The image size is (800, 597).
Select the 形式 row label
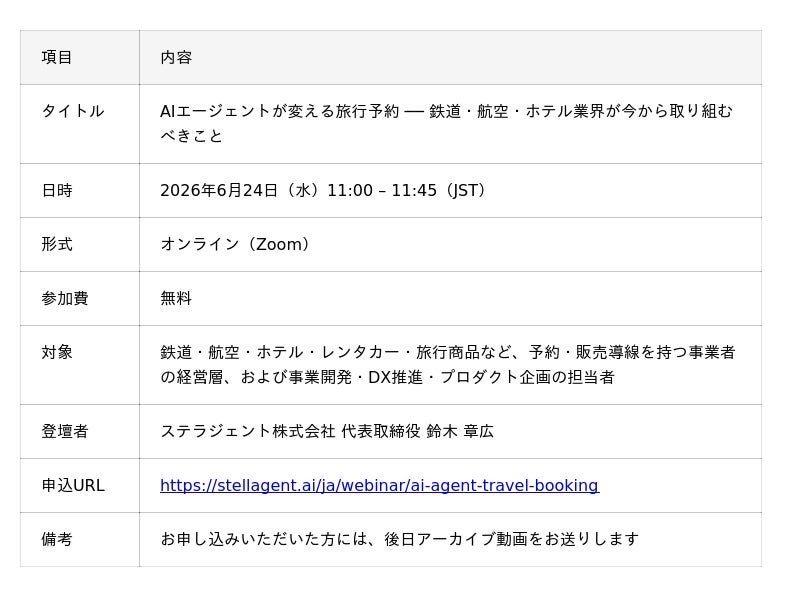coord(57,244)
